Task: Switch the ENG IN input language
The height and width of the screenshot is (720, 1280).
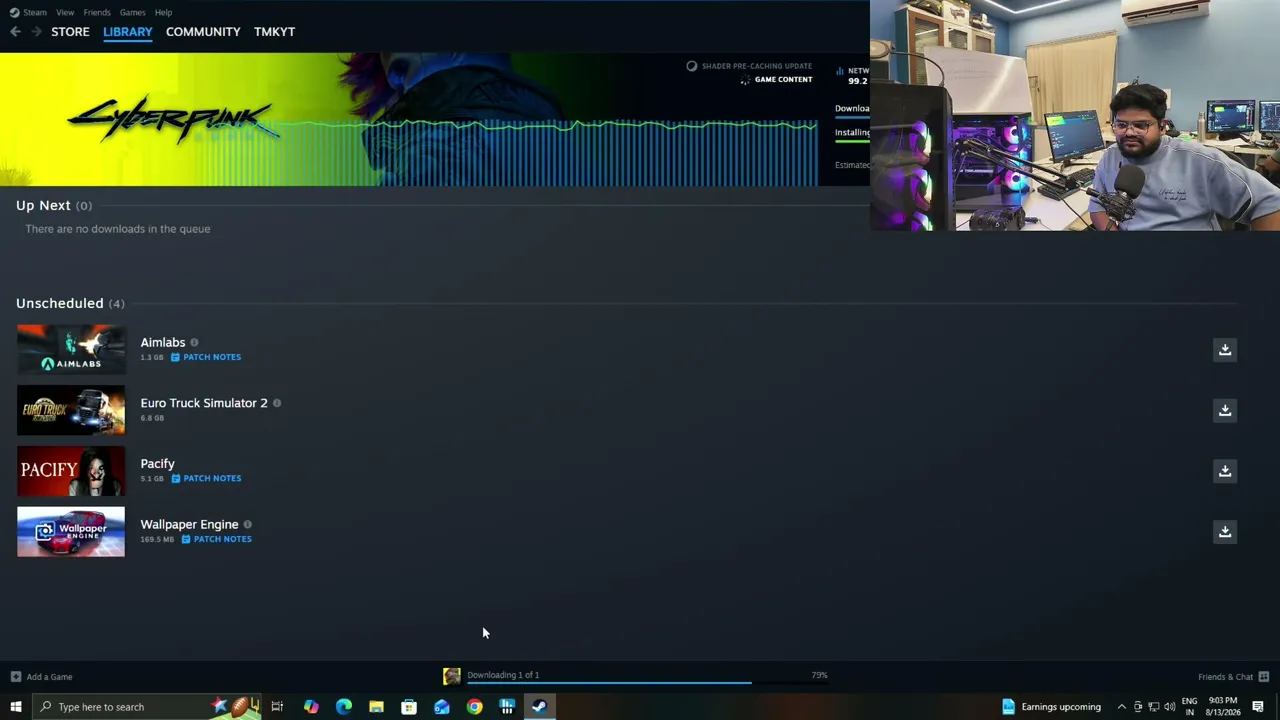Action: point(1189,707)
